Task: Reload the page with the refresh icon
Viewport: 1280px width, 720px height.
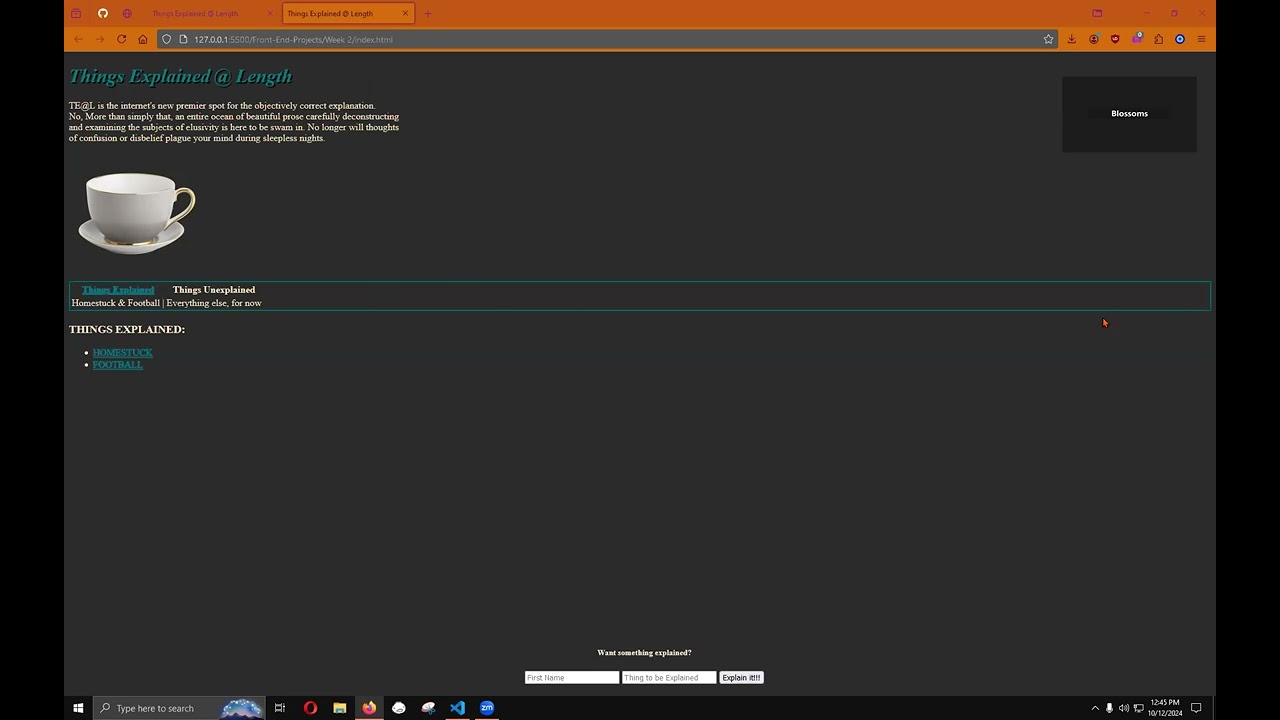Action: [x=121, y=39]
